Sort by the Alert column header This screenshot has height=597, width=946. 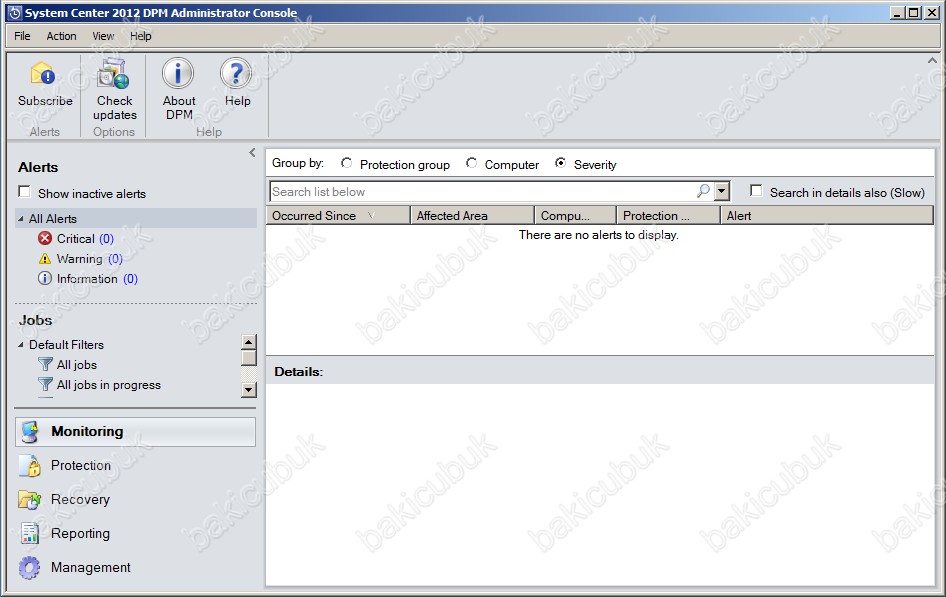[827, 215]
